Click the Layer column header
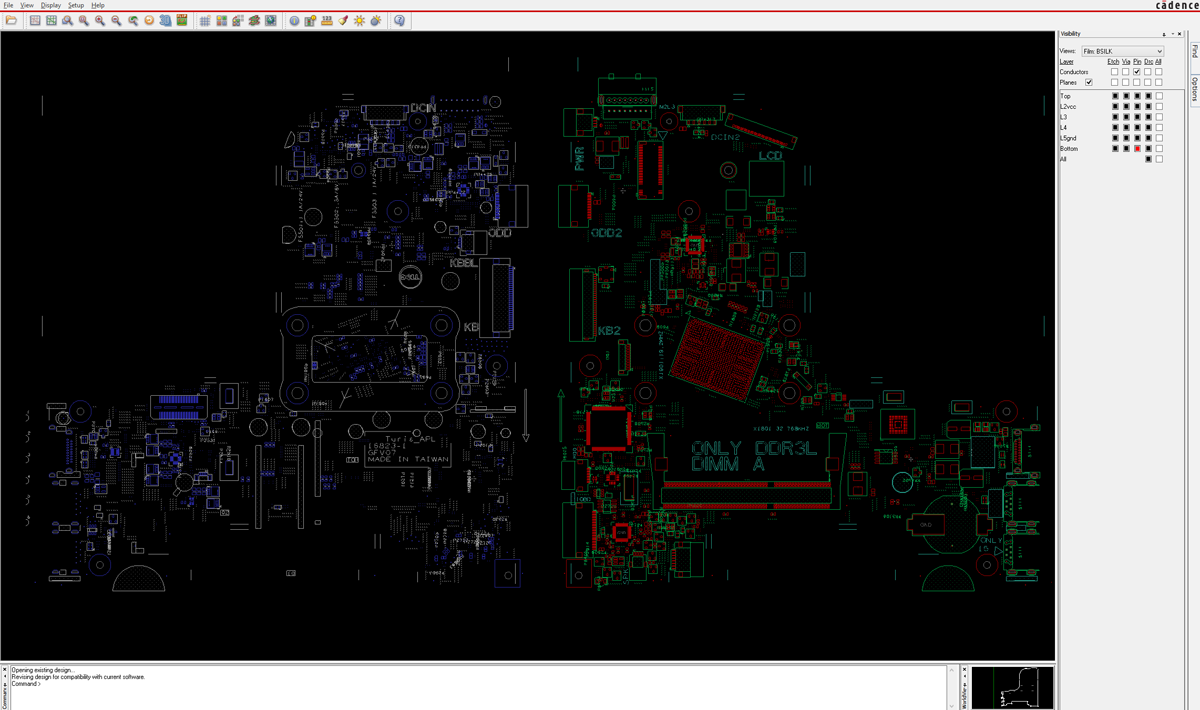1200x710 pixels. pyautogui.click(x=1067, y=62)
